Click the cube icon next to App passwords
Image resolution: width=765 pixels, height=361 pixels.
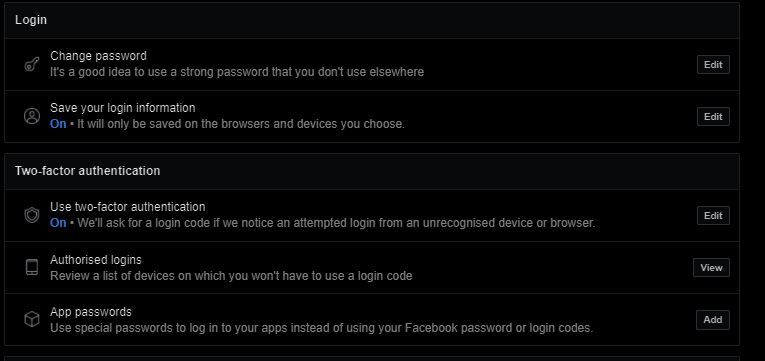pyautogui.click(x=32, y=320)
